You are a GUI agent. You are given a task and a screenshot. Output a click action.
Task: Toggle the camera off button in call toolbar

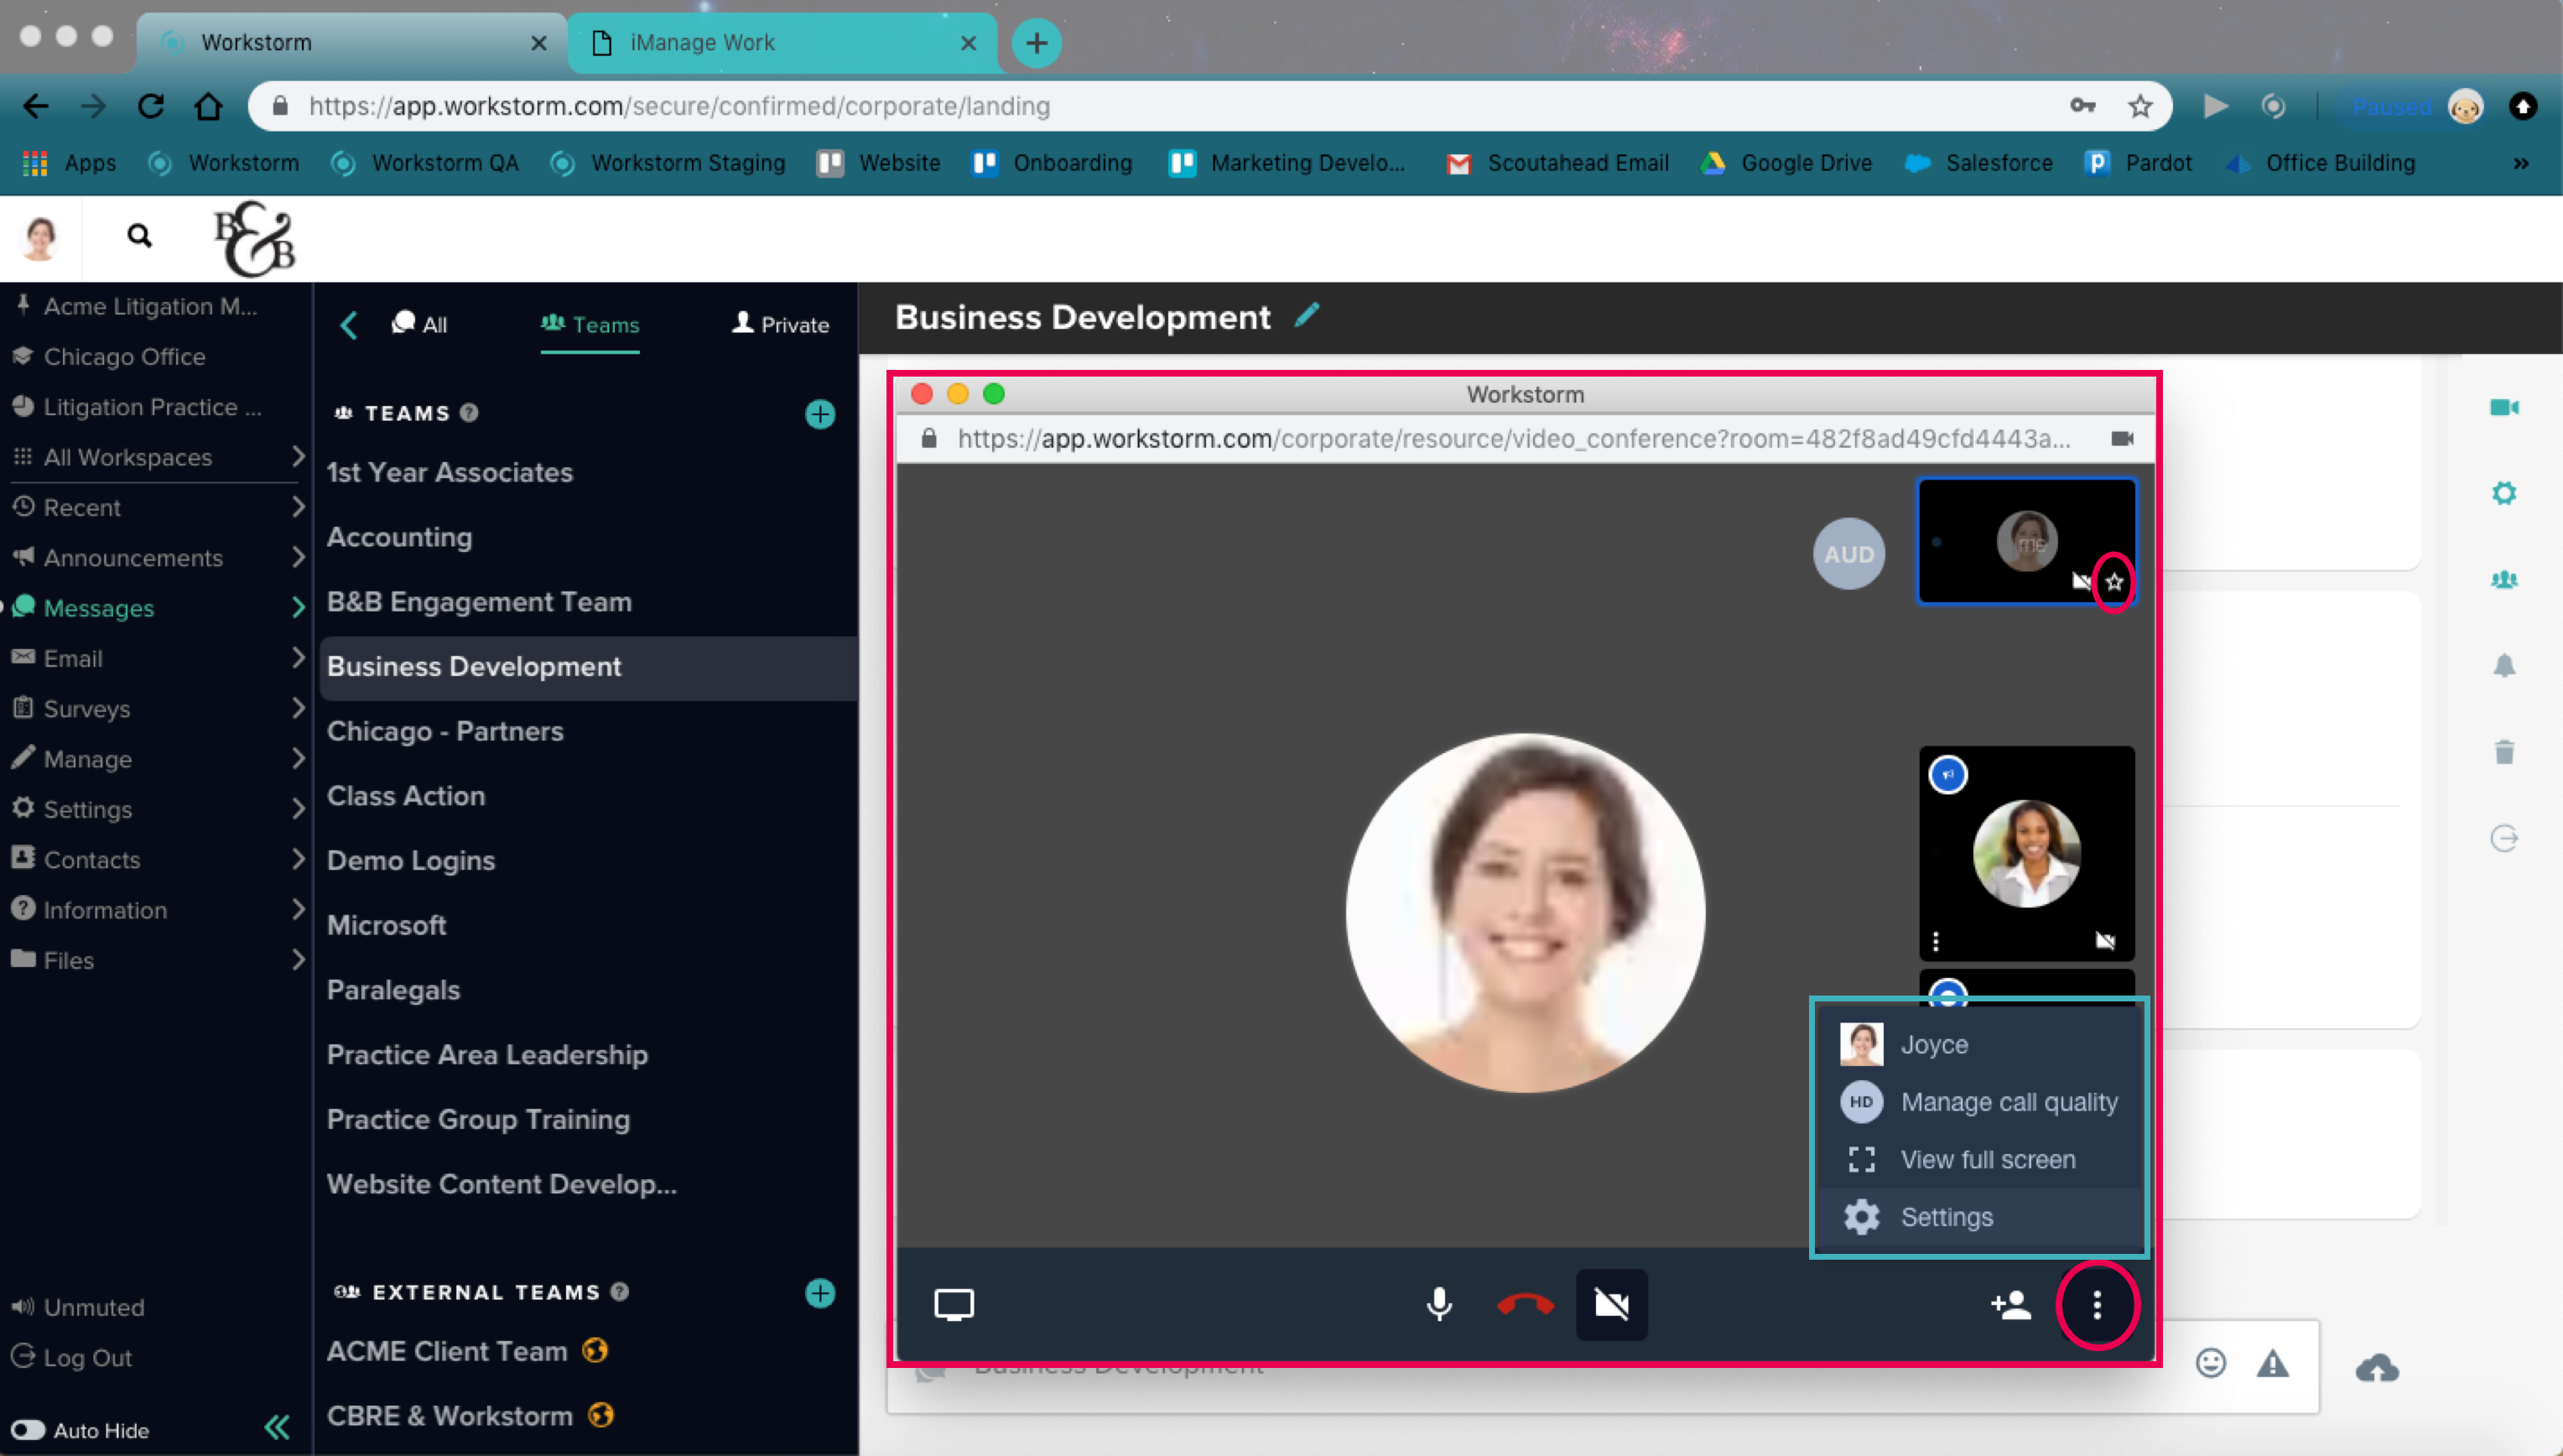(1611, 1304)
